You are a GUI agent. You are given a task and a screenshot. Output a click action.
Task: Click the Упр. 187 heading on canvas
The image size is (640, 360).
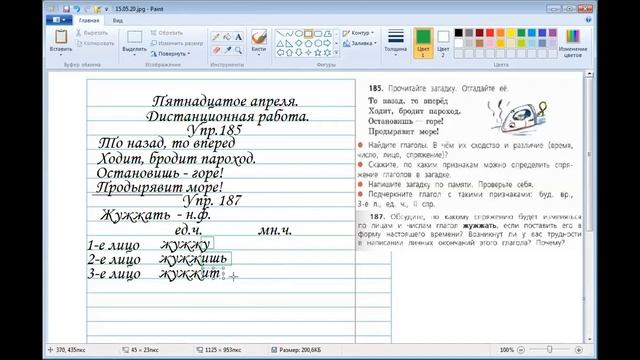(211, 200)
